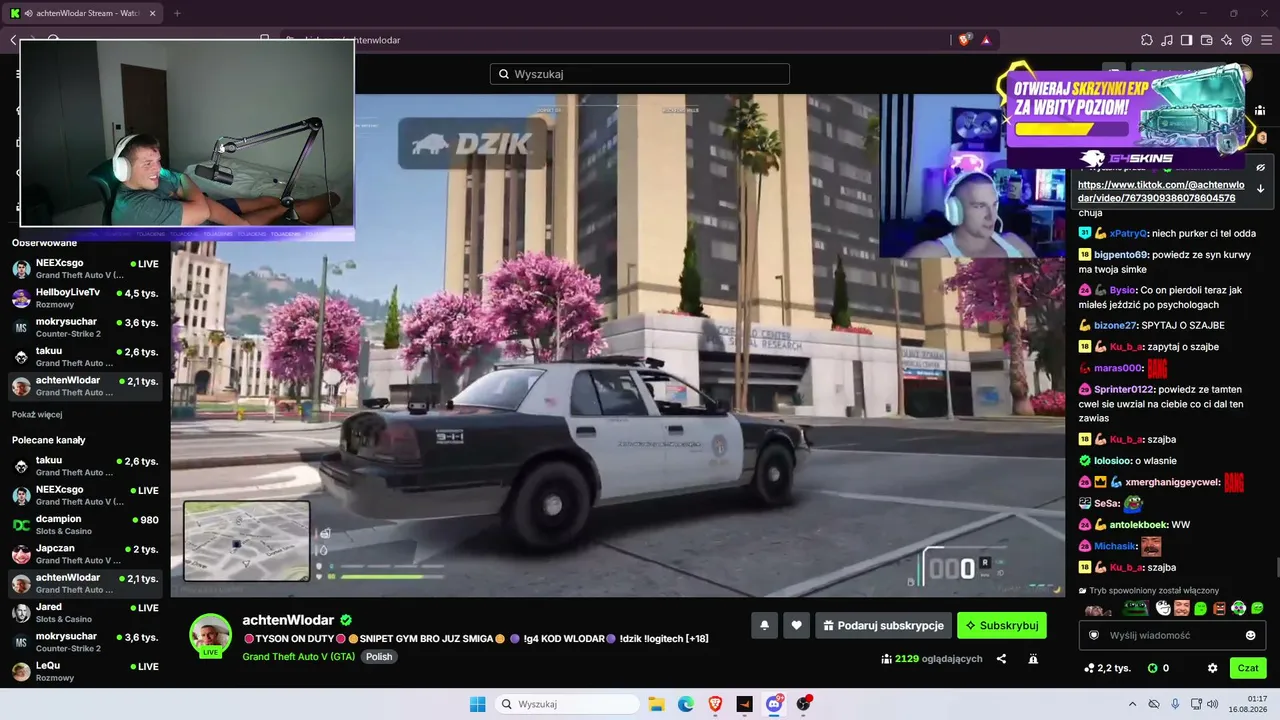Hide the pinned chat message

point(1261,167)
